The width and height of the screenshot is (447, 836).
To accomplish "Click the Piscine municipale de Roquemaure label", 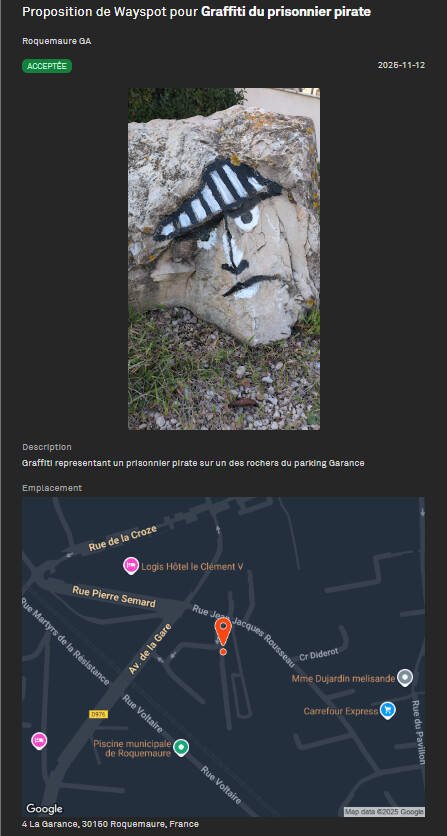I will pyautogui.click(x=132, y=748).
